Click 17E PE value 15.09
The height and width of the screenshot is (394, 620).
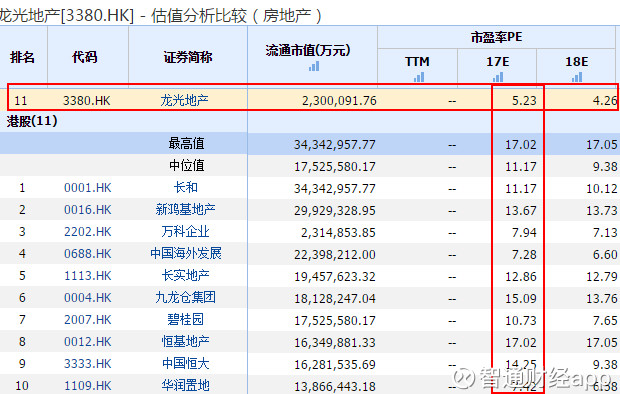(521, 298)
